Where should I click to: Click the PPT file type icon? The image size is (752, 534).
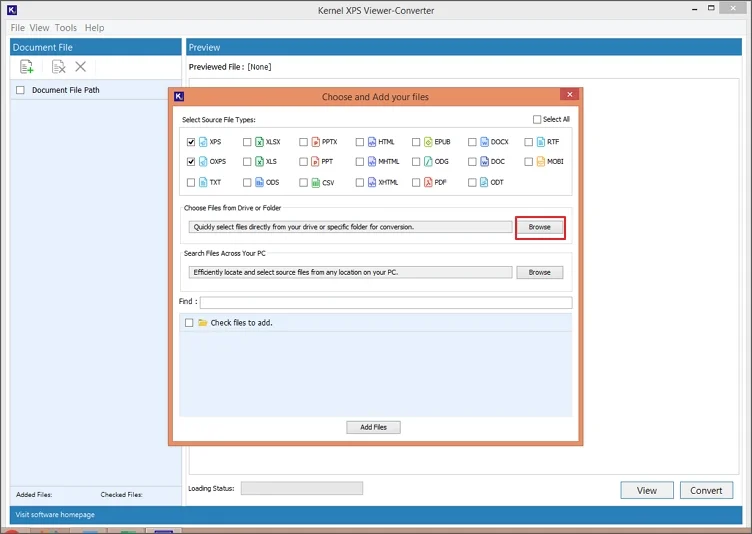point(316,162)
